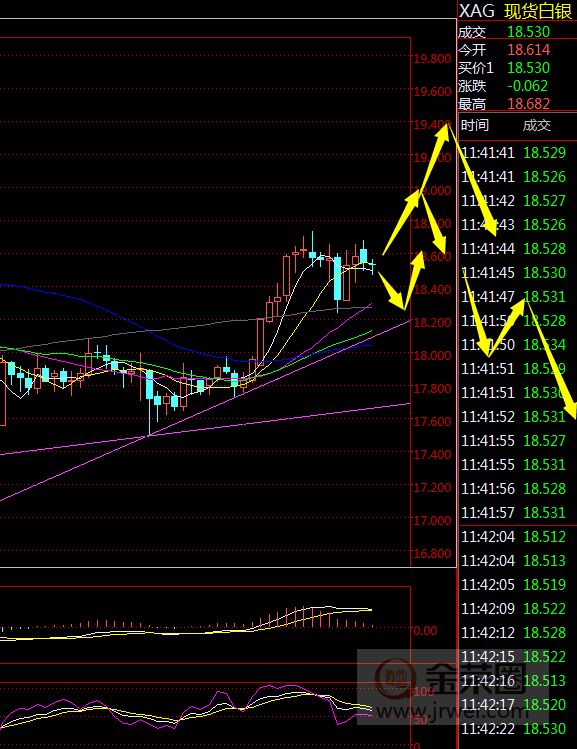Select the tick row 11:41:51 at 18.529
Screen dimensions: 577x749
(513, 369)
